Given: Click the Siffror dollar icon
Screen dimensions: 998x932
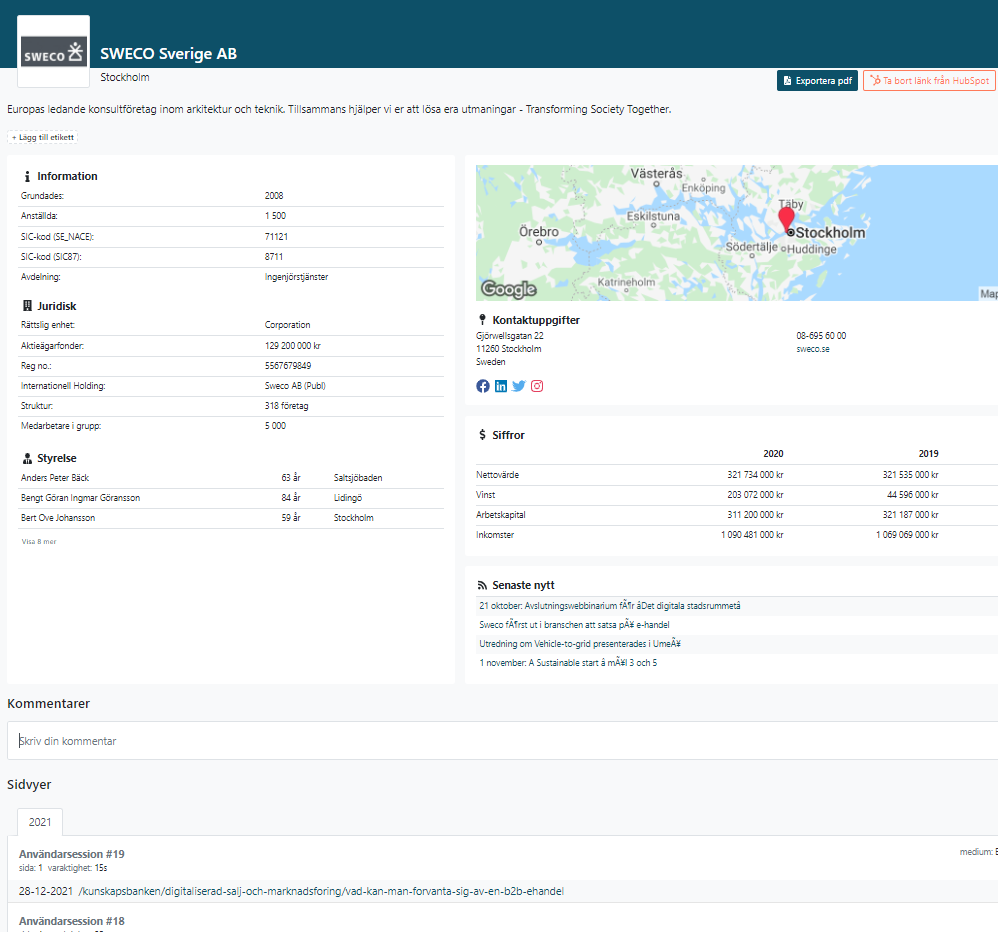Looking at the screenshot, I should 482,435.
